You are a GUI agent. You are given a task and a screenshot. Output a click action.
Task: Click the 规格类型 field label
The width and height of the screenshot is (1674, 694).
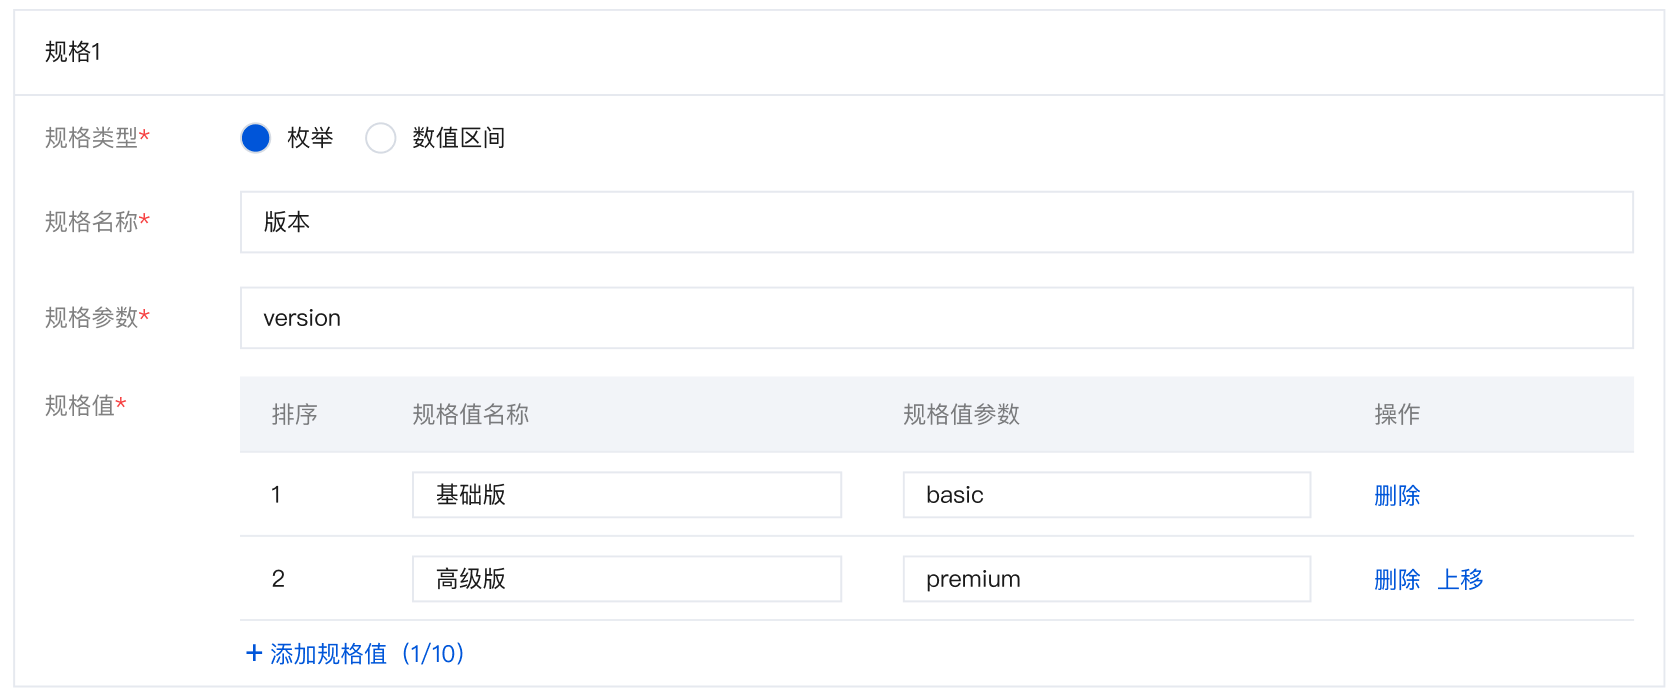pos(91,138)
